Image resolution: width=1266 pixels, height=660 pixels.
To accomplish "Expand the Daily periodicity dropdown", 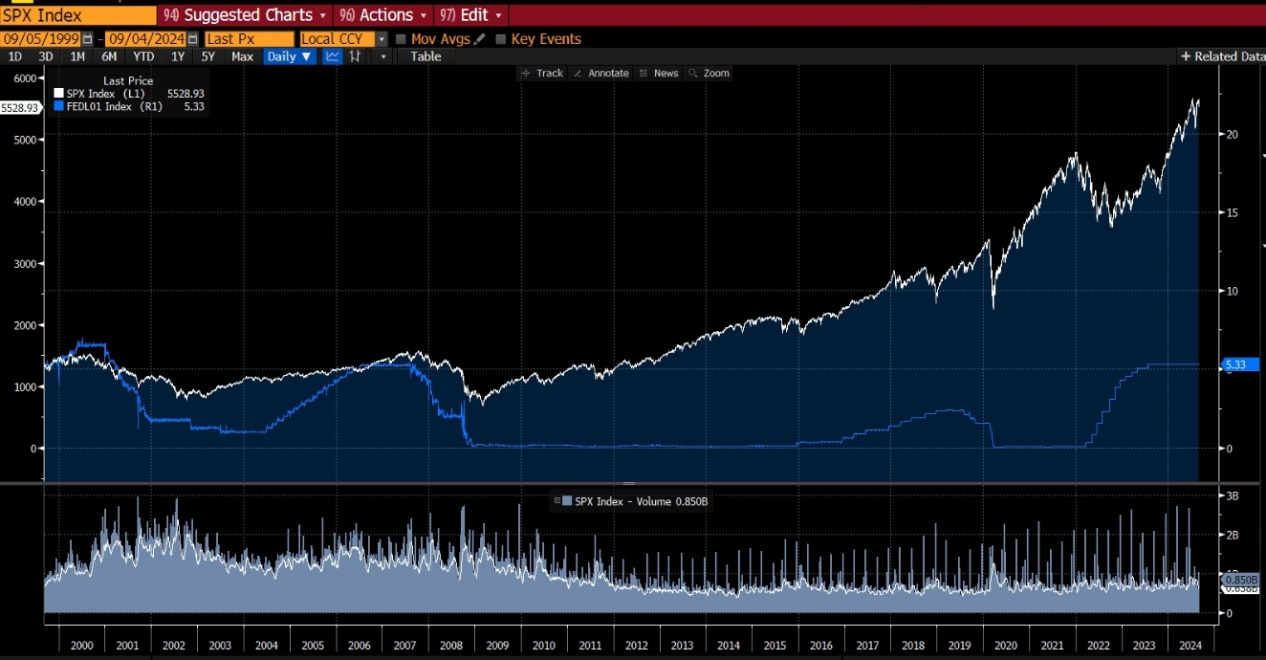I will tap(290, 57).
